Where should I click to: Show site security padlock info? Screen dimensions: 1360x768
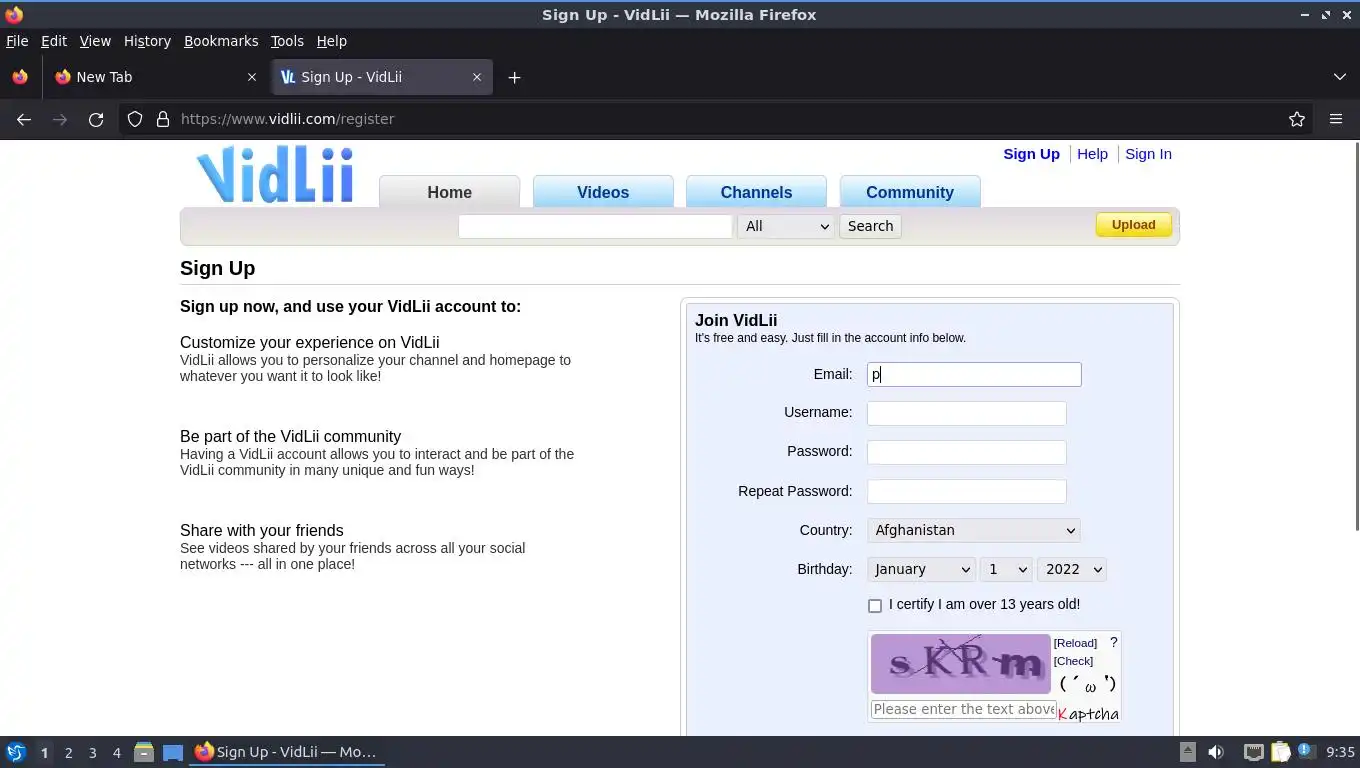click(163, 119)
